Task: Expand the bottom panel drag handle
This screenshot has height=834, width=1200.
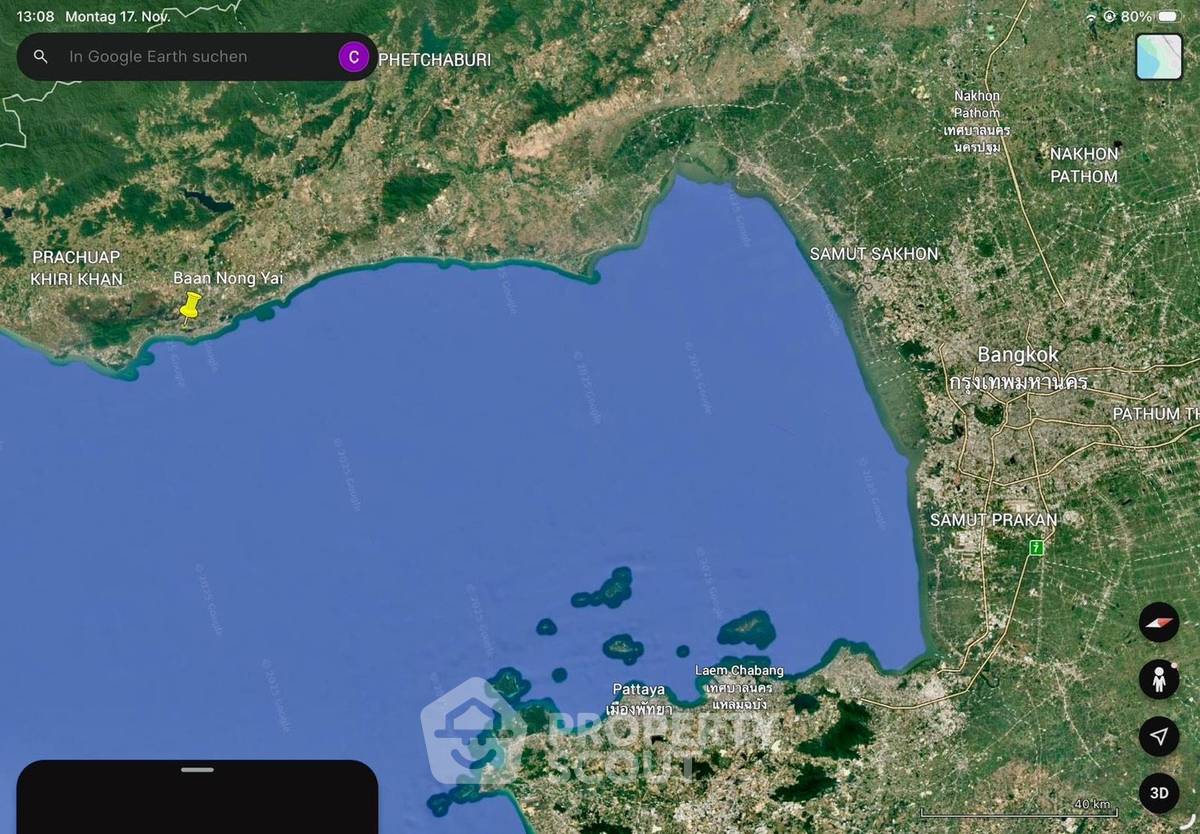Action: tap(198, 770)
